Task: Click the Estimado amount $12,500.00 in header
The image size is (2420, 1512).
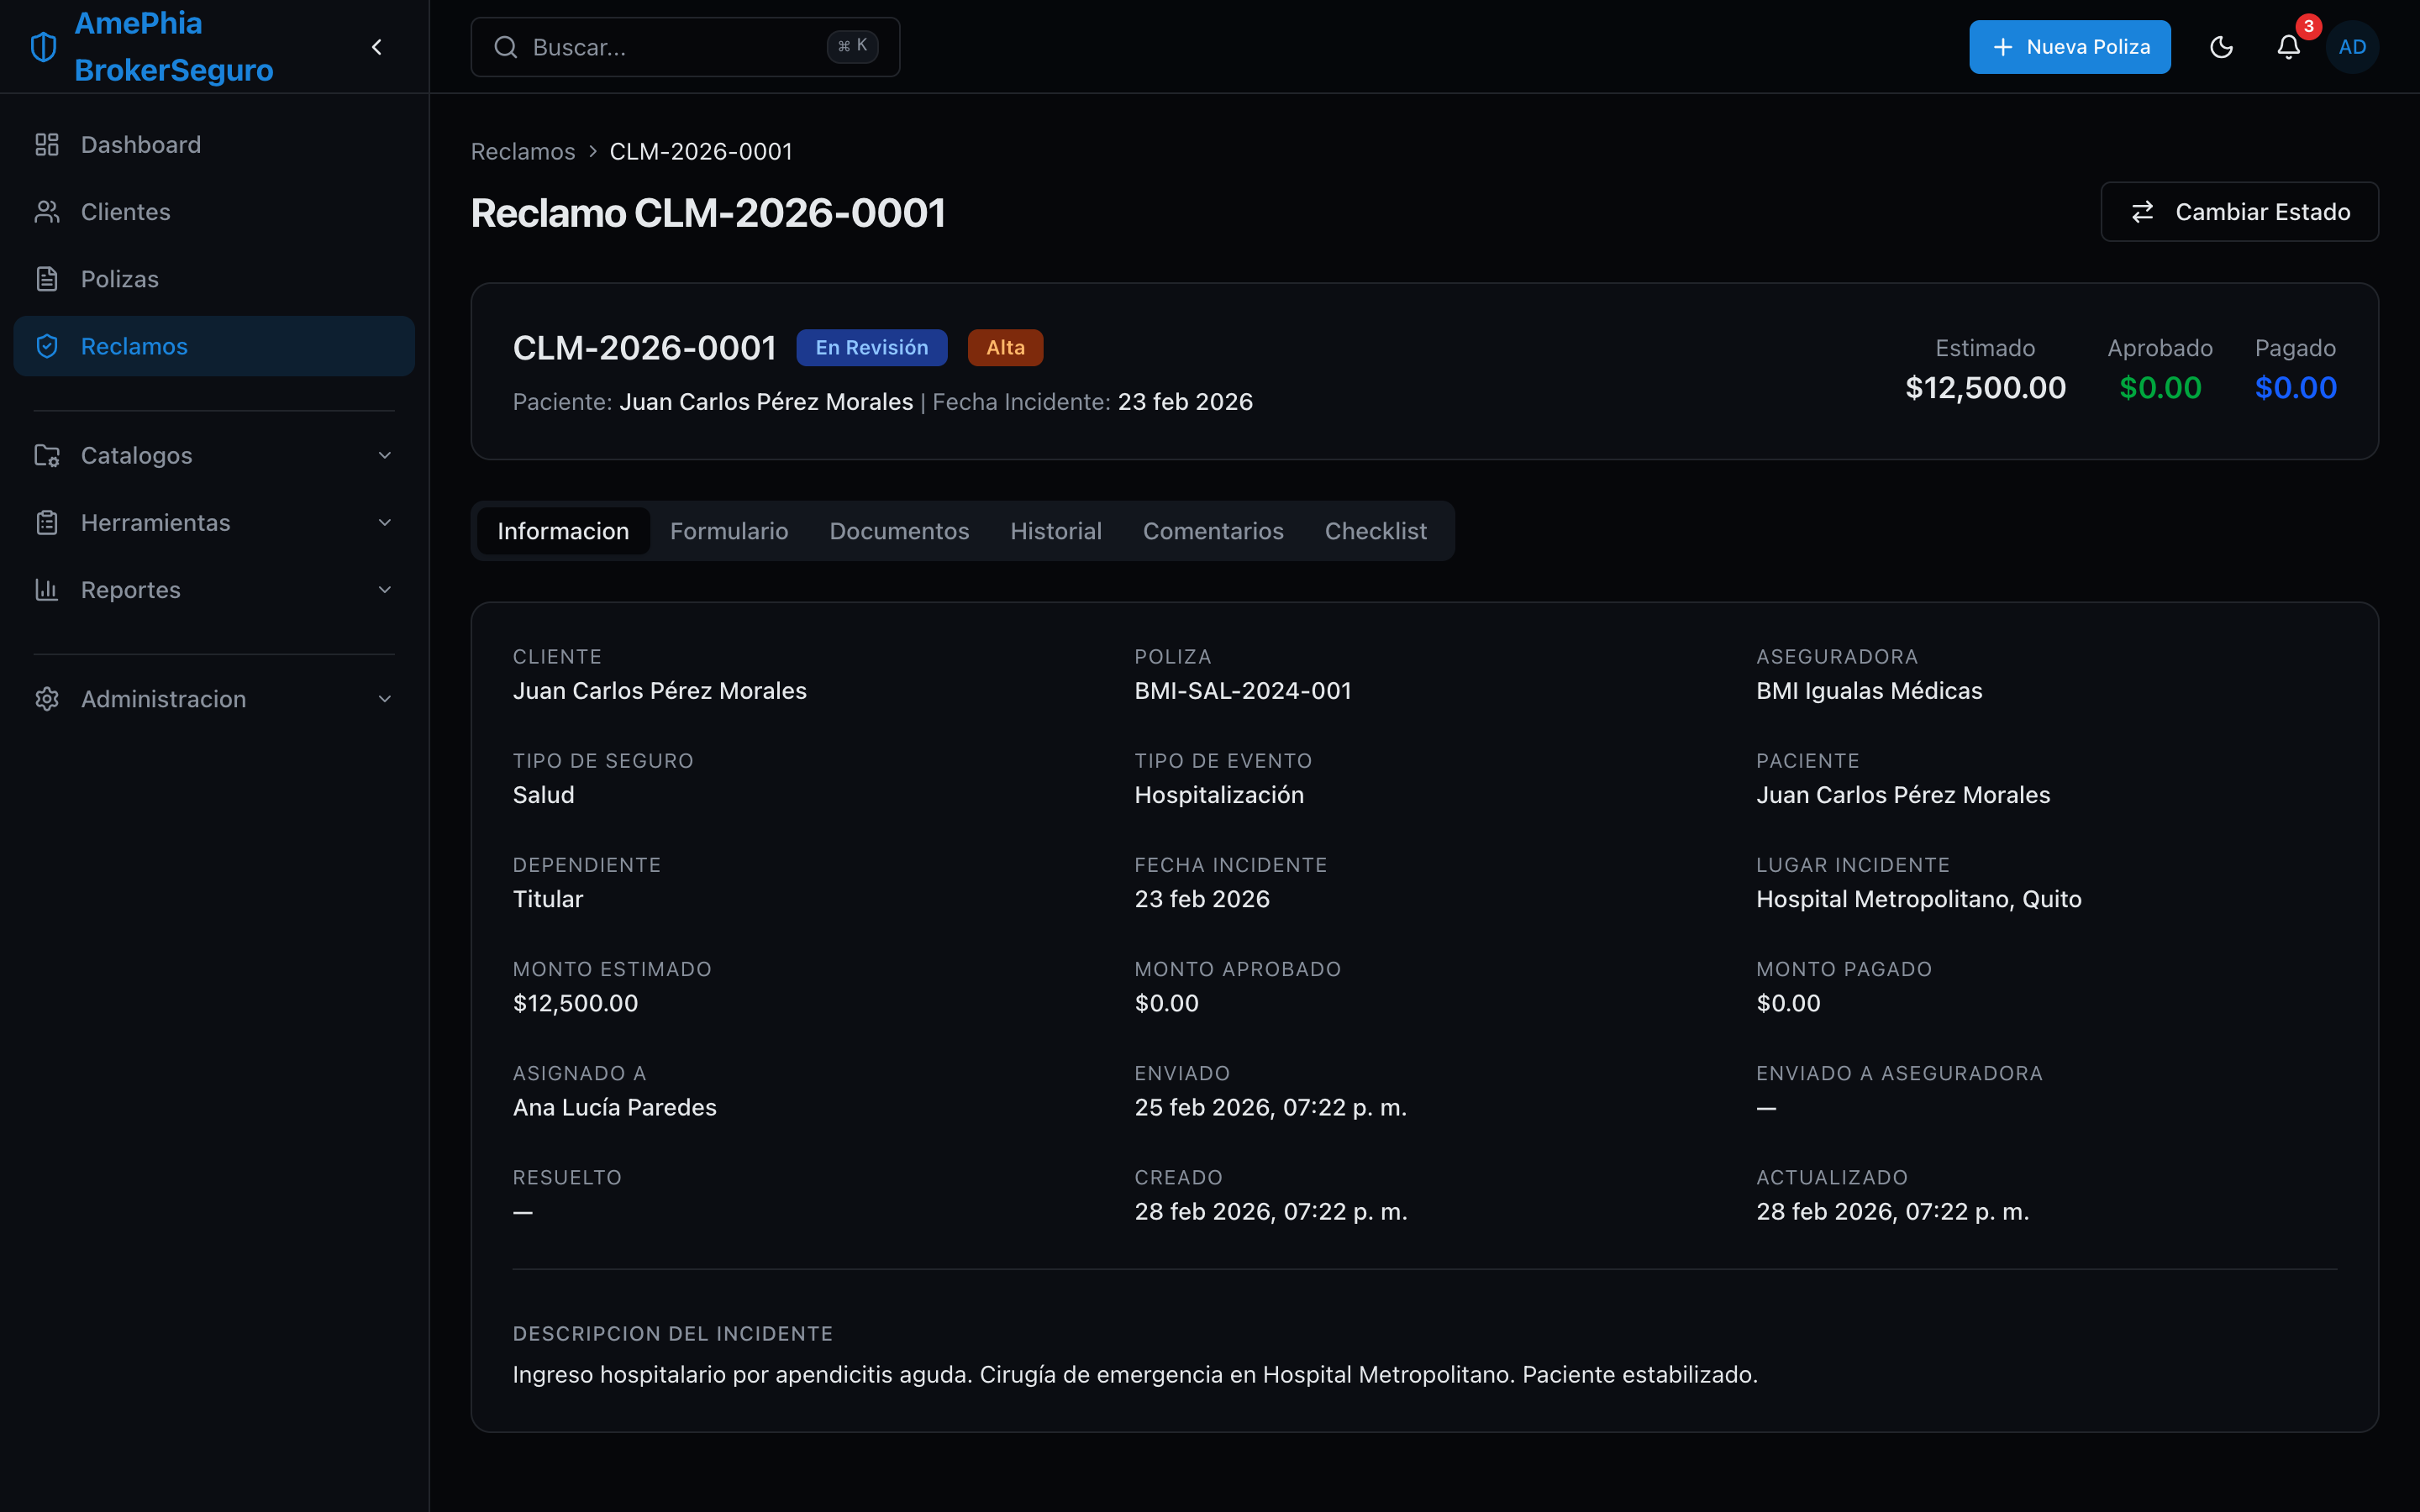Action: point(1985,388)
